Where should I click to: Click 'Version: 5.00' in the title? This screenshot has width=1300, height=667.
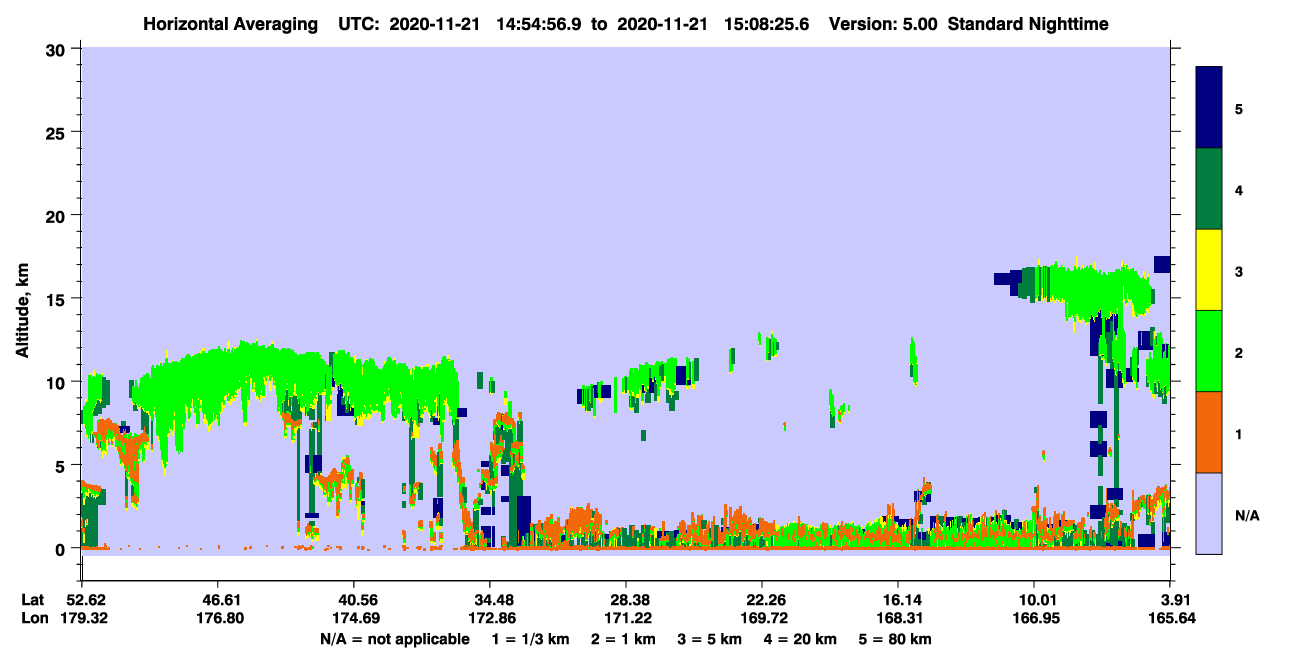[x=881, y=23]
